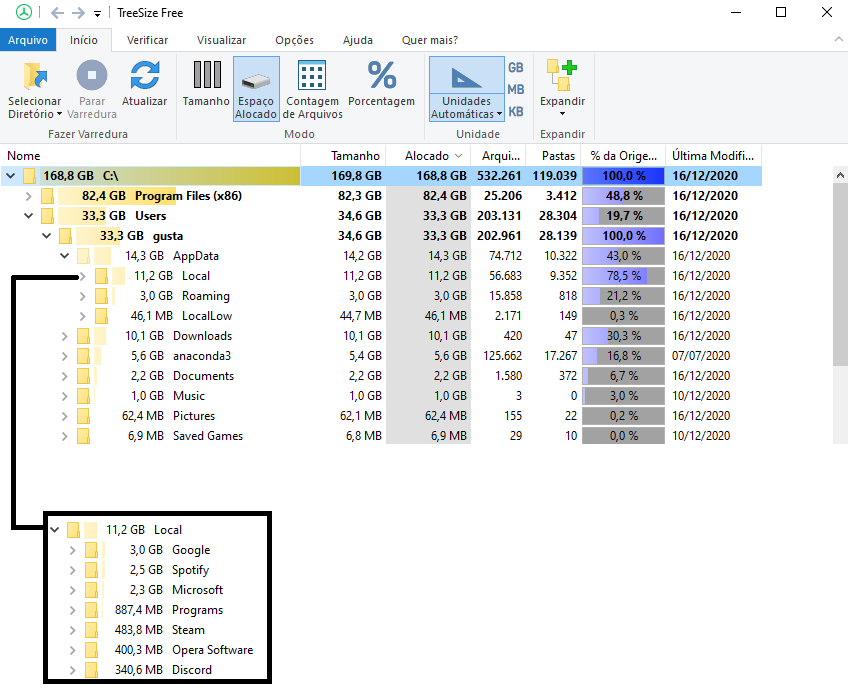Expand the anaconda3 folder
Viewport: 848px width, 687px height.
[x=65, y=356]
